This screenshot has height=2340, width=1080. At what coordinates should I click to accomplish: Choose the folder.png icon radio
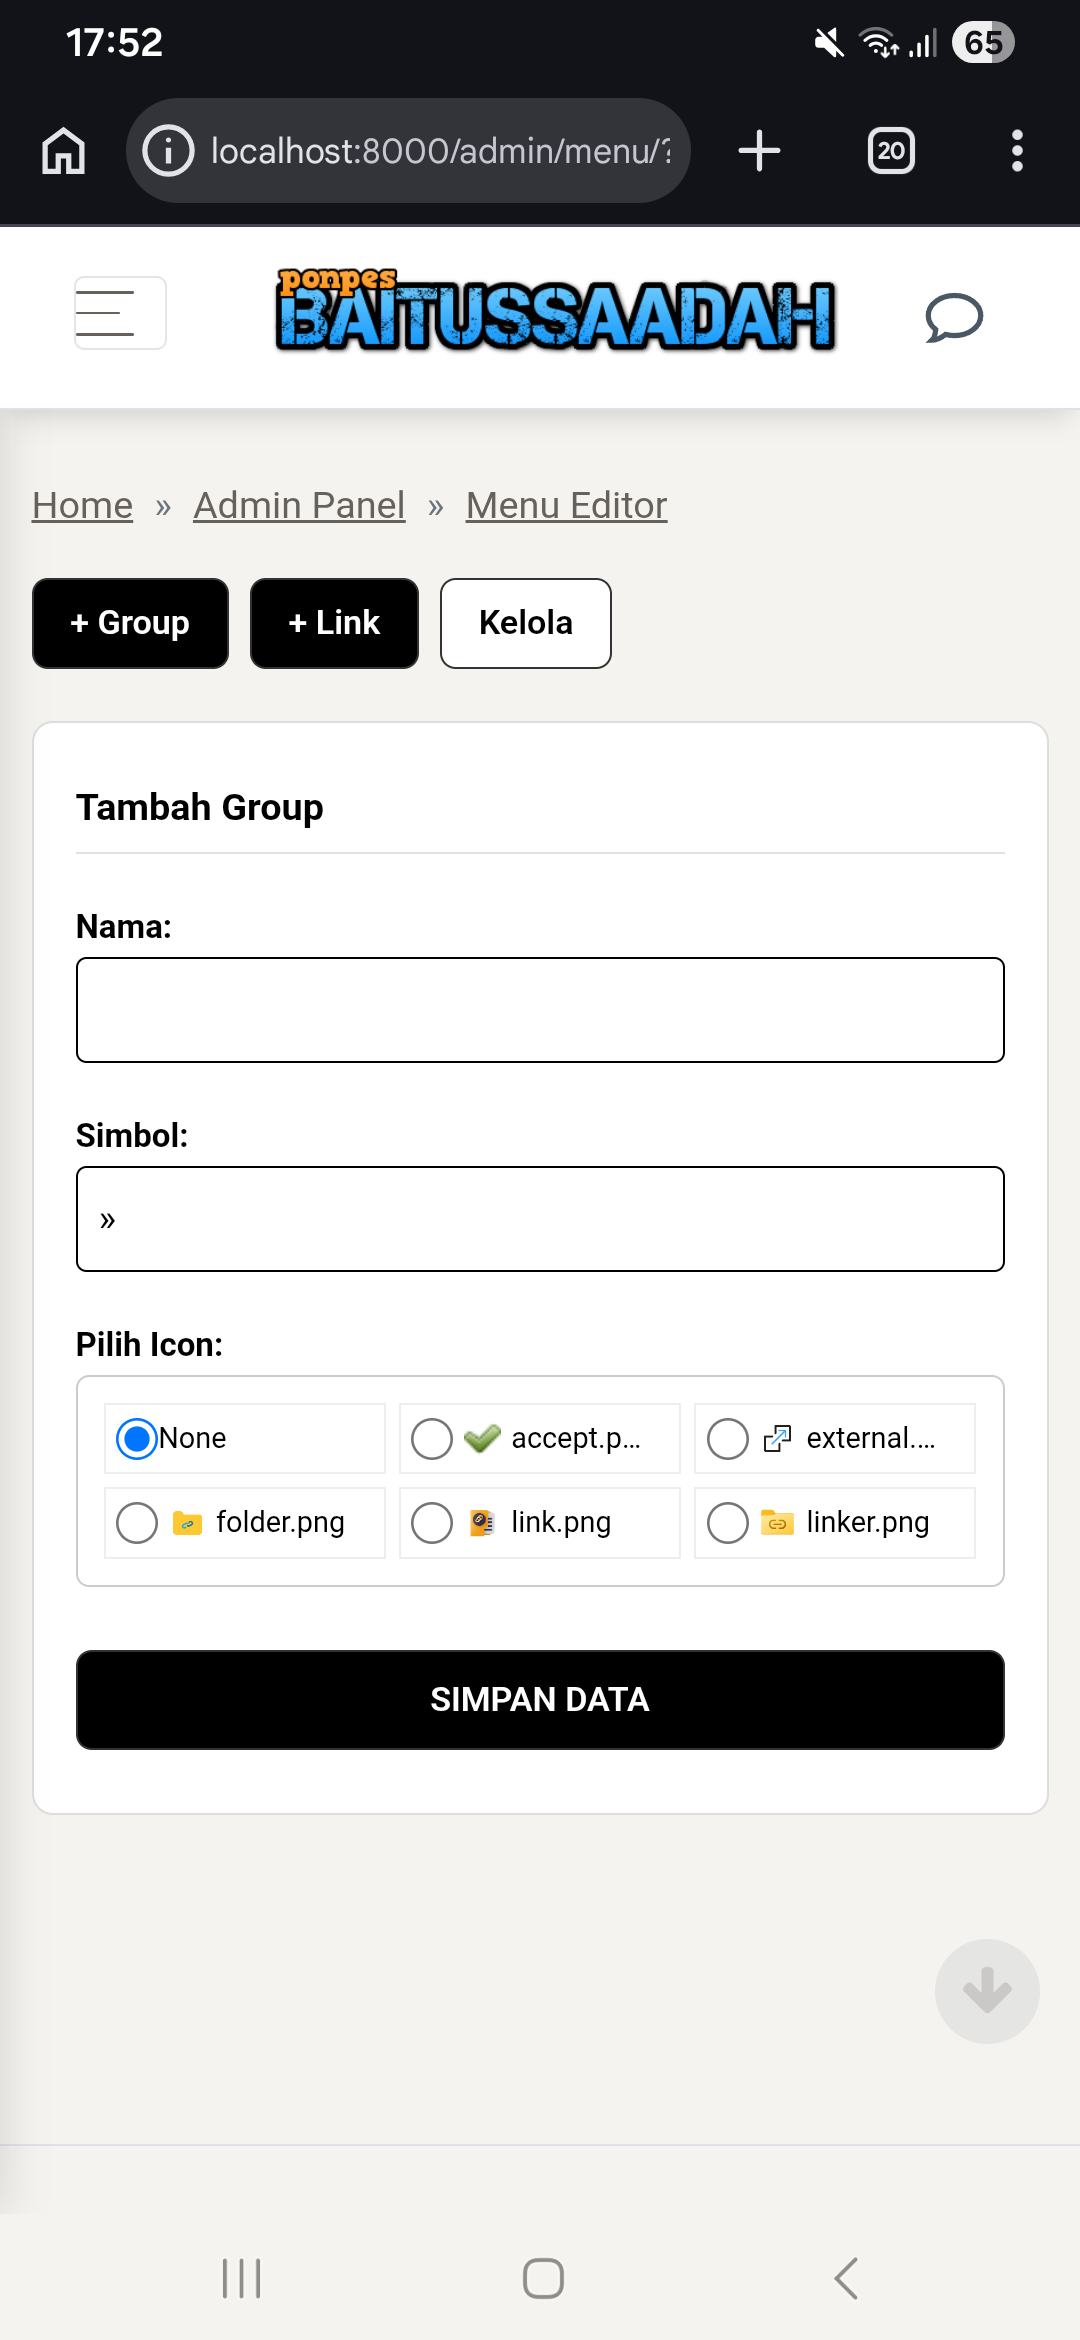tap(137, 1523)
